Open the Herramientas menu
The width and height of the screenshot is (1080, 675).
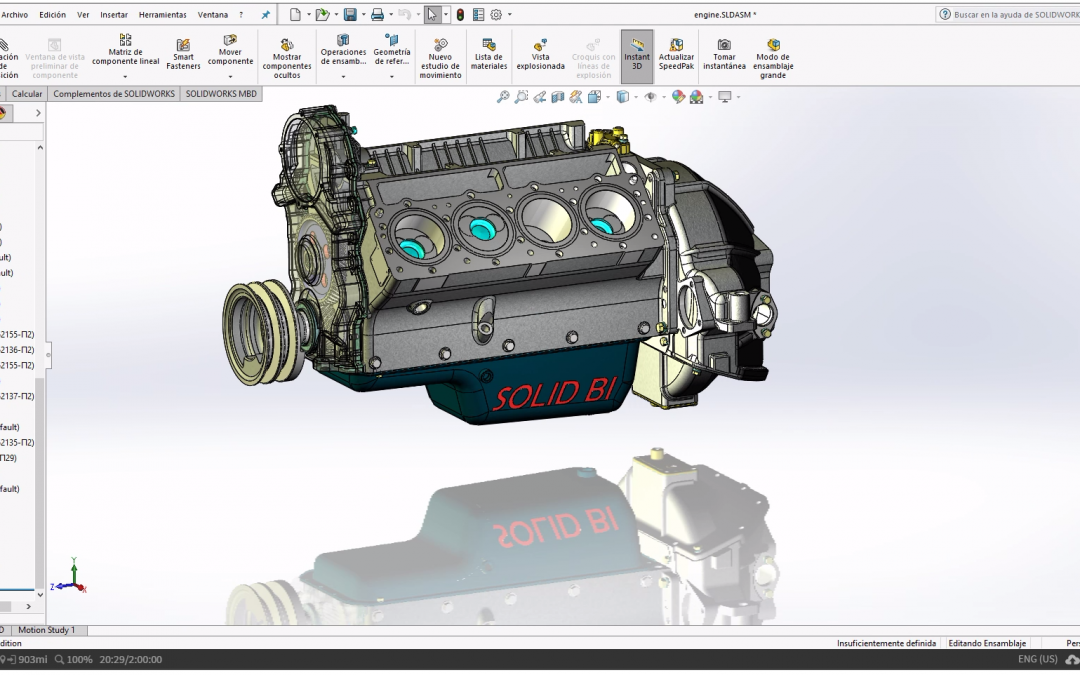[x=163, y=14]
